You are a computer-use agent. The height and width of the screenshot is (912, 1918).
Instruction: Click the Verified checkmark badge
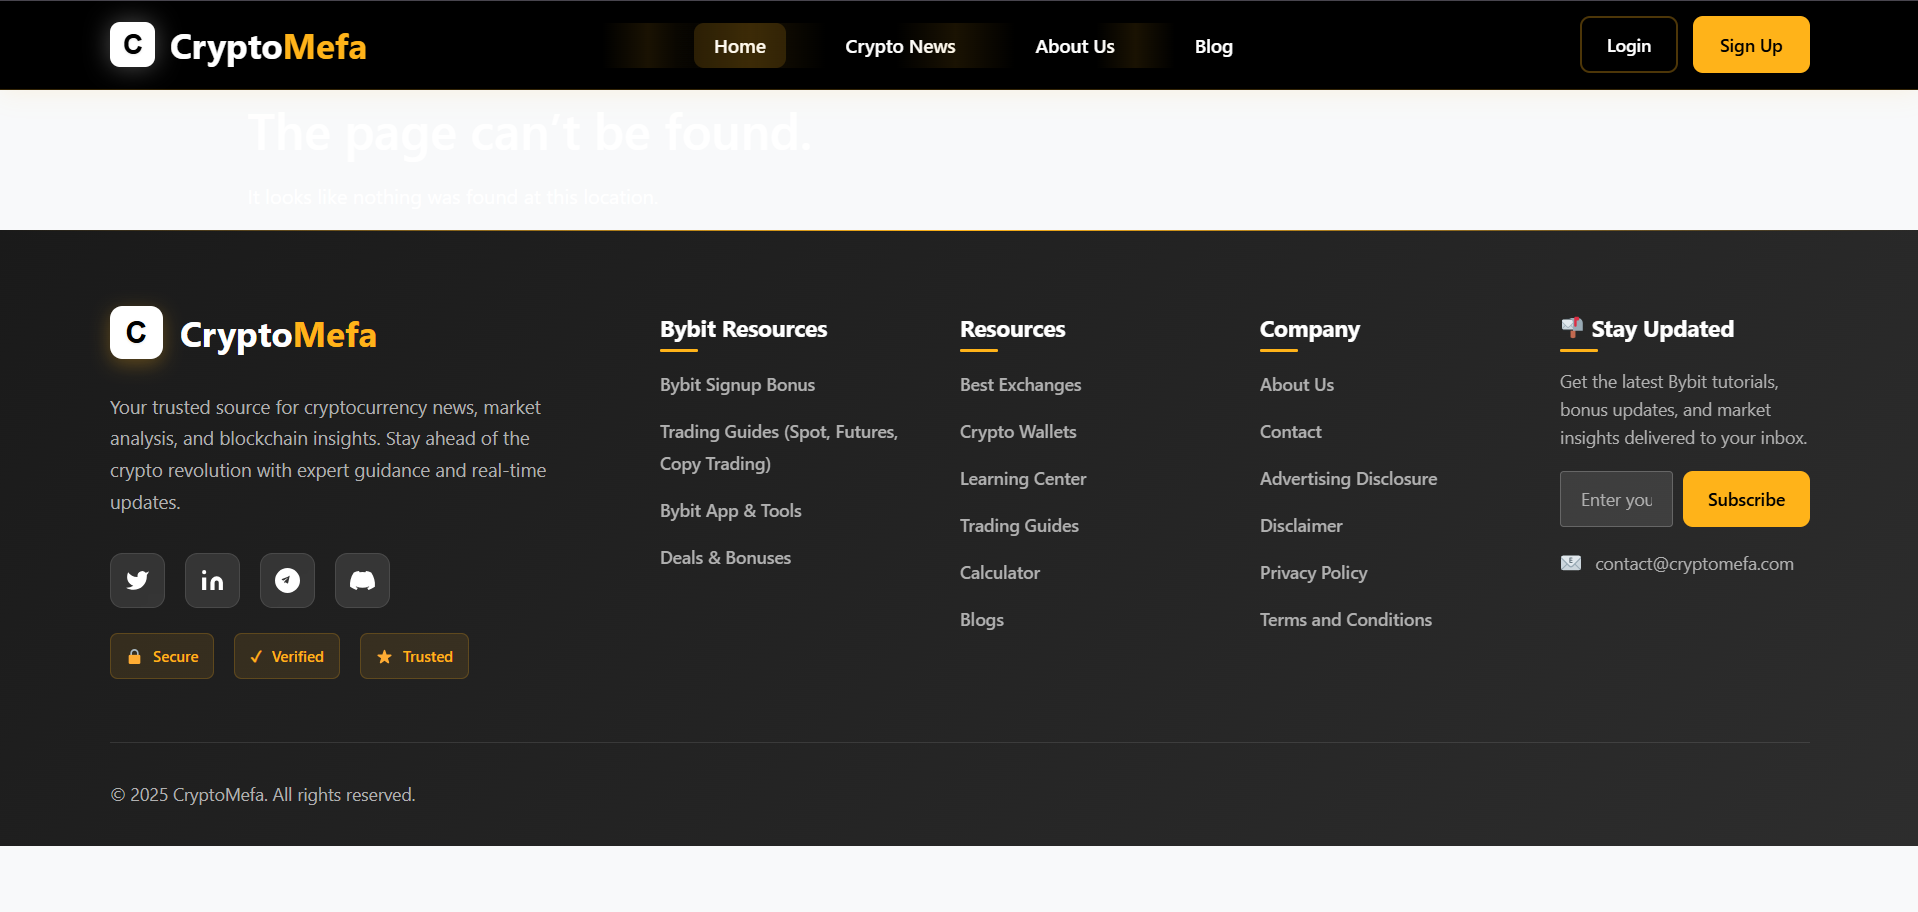pyautogui.click(x=287, y=656)
